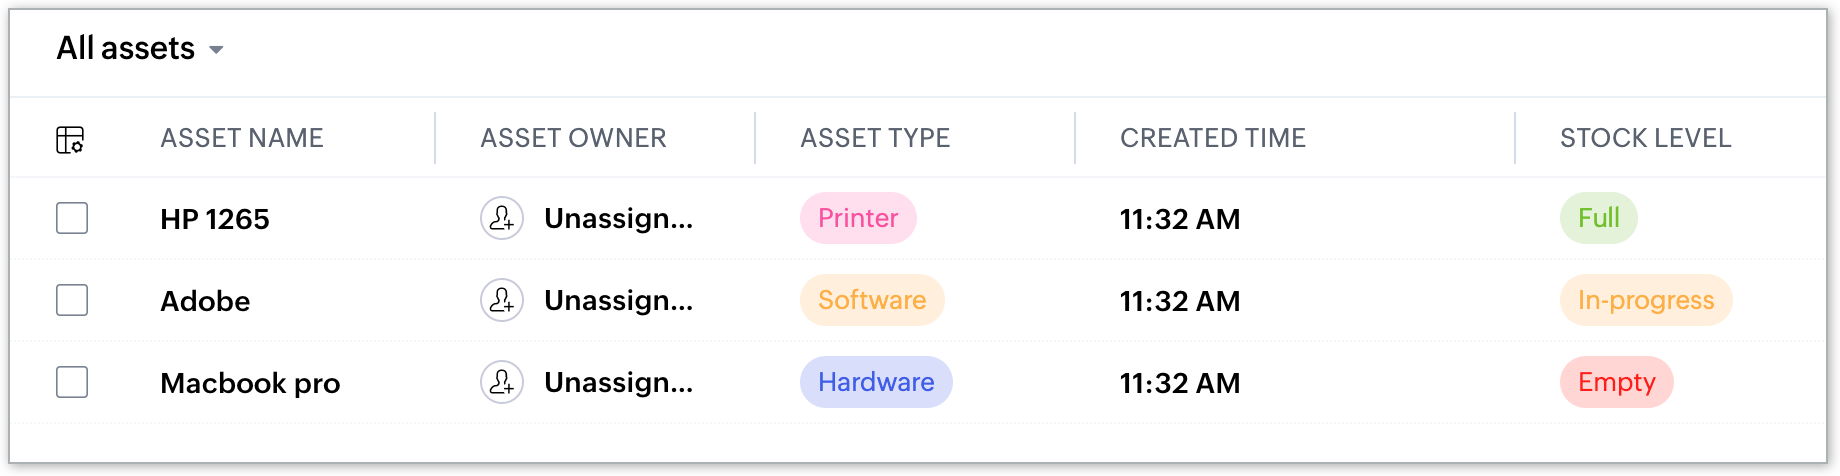Click the orange Software type tag

(x=872, y=300)
